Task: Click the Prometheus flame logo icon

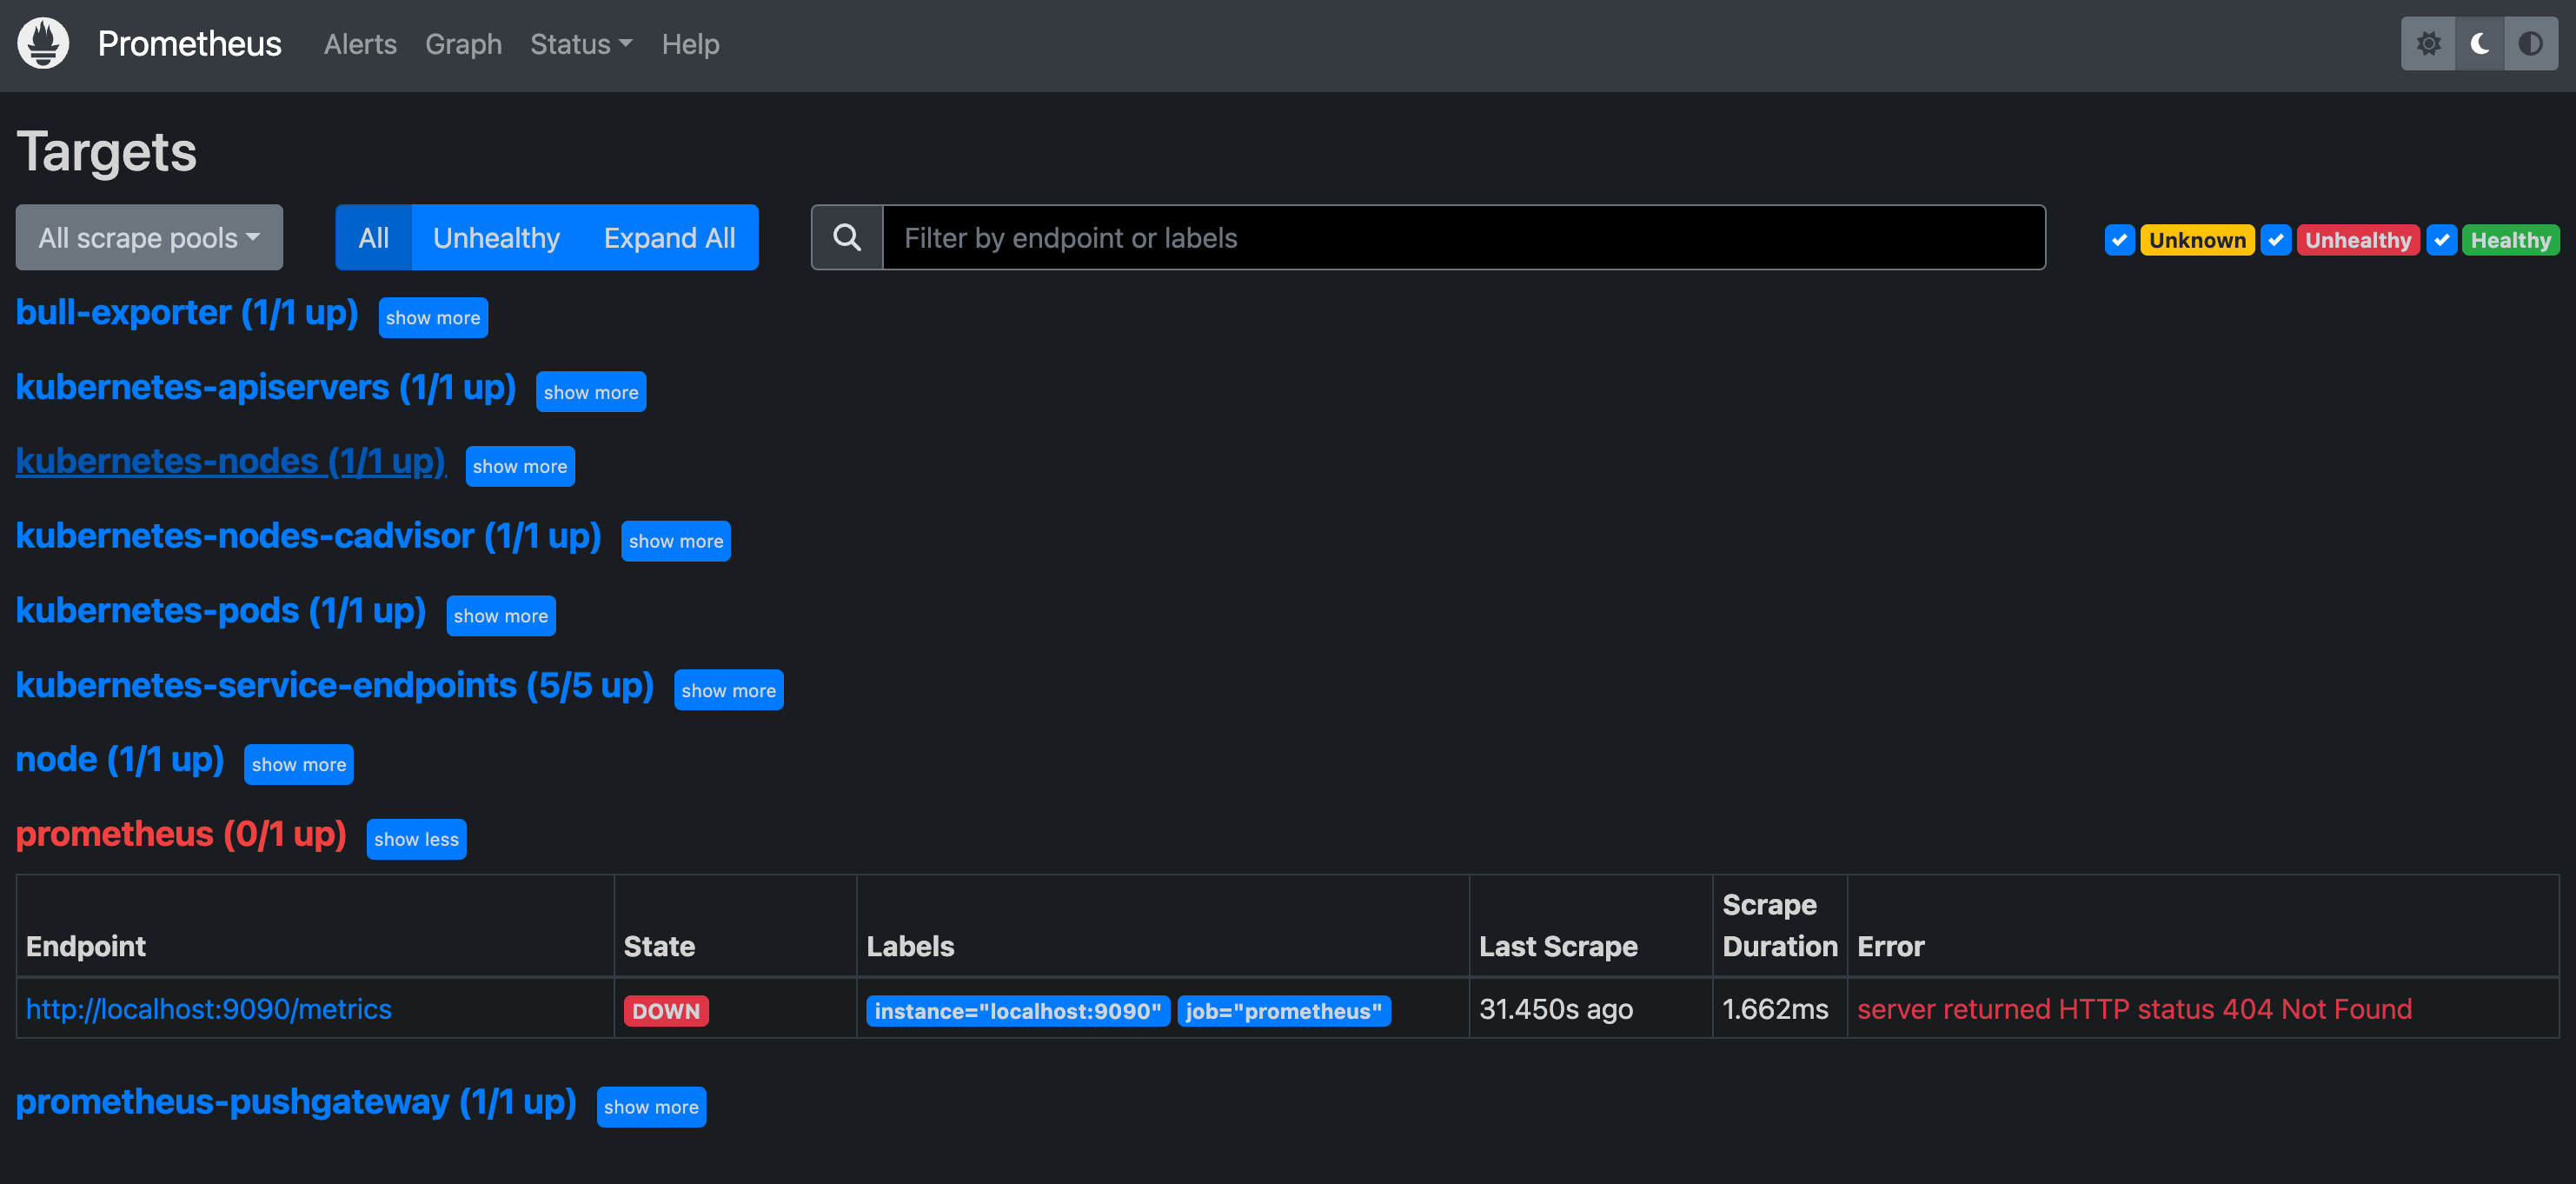Action: pos(43,44)
